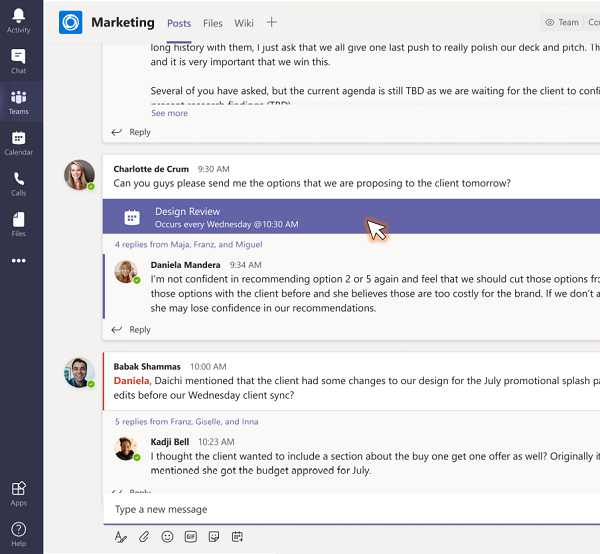
Task: Click Charlotte de Crum's profile picture
Action: point(79,175)
